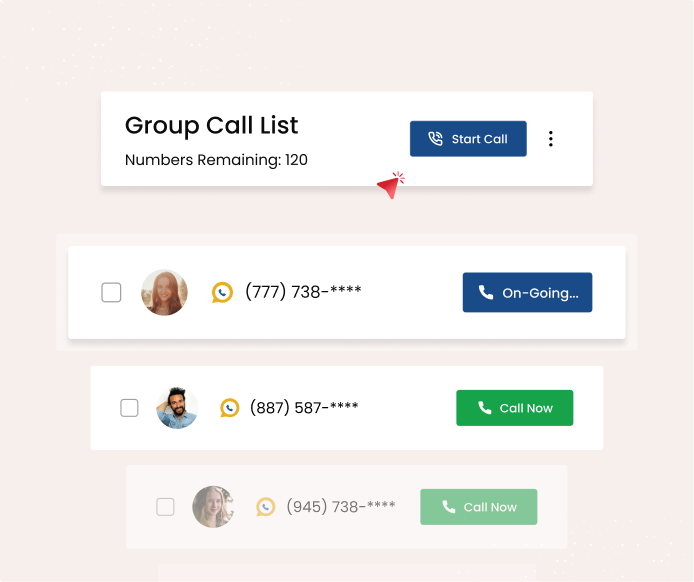
Task: Click Call Now for (887) 587-****
Action: click(514, 408)
